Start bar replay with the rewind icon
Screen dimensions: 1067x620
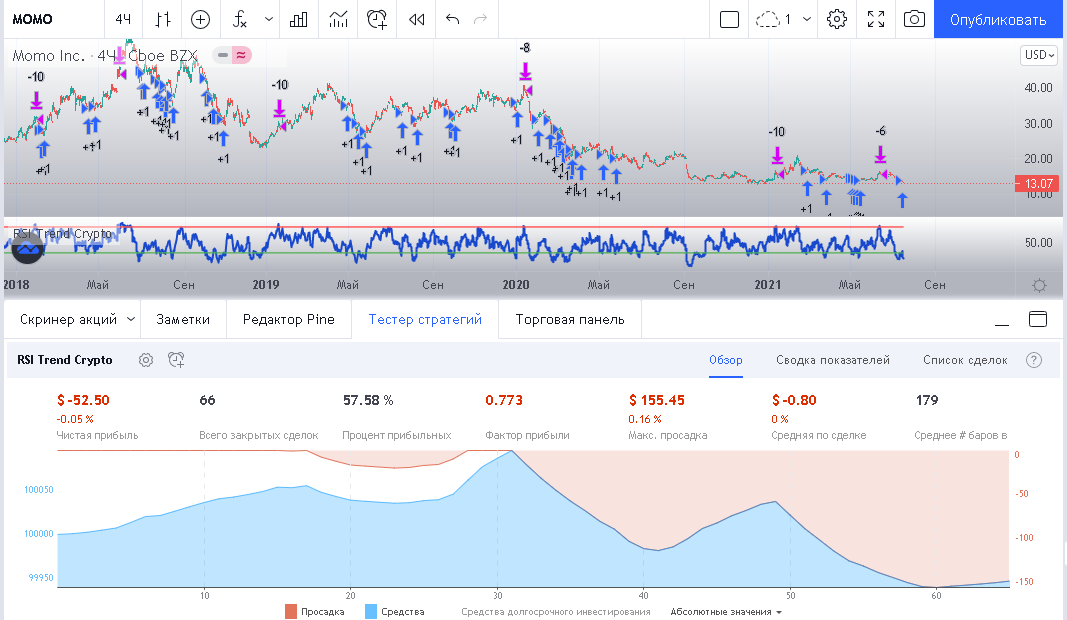(417, 19)
